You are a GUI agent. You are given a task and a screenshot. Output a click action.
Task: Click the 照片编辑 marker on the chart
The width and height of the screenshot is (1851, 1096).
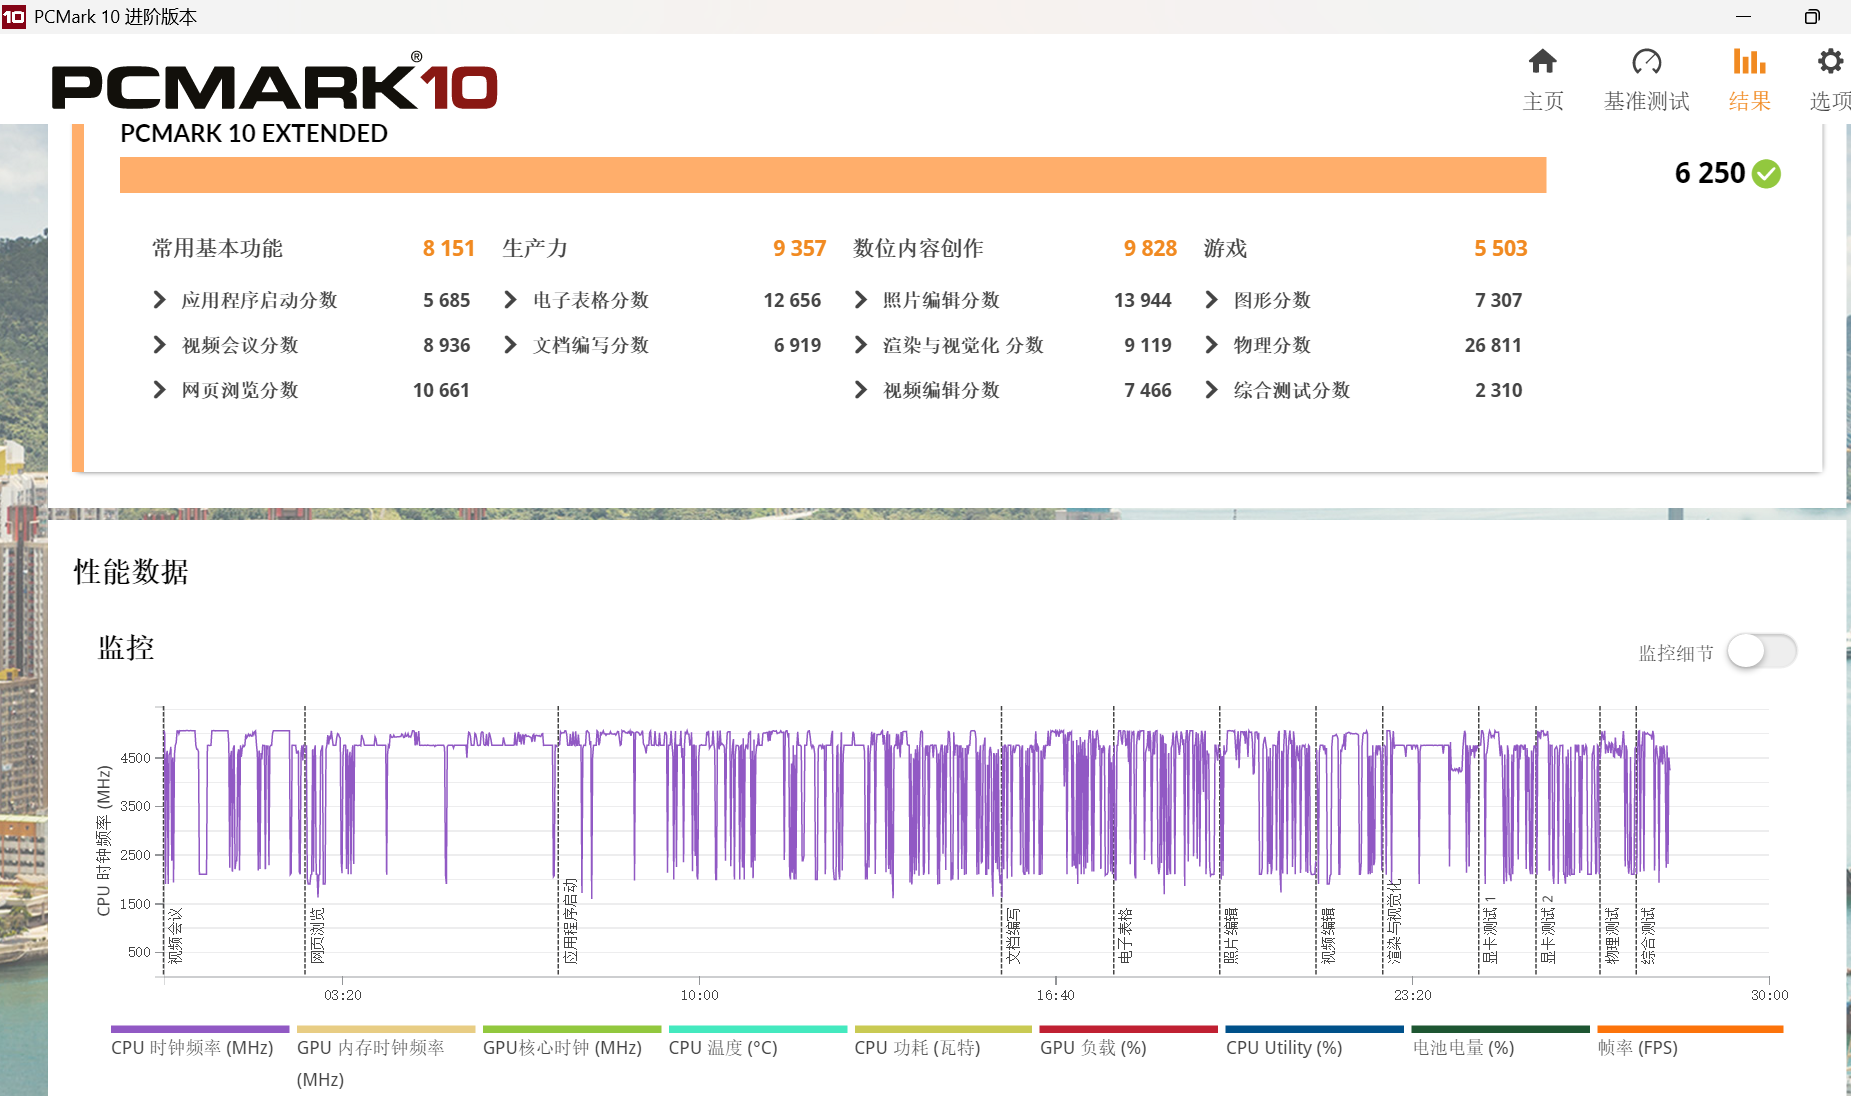point(1232,936)
